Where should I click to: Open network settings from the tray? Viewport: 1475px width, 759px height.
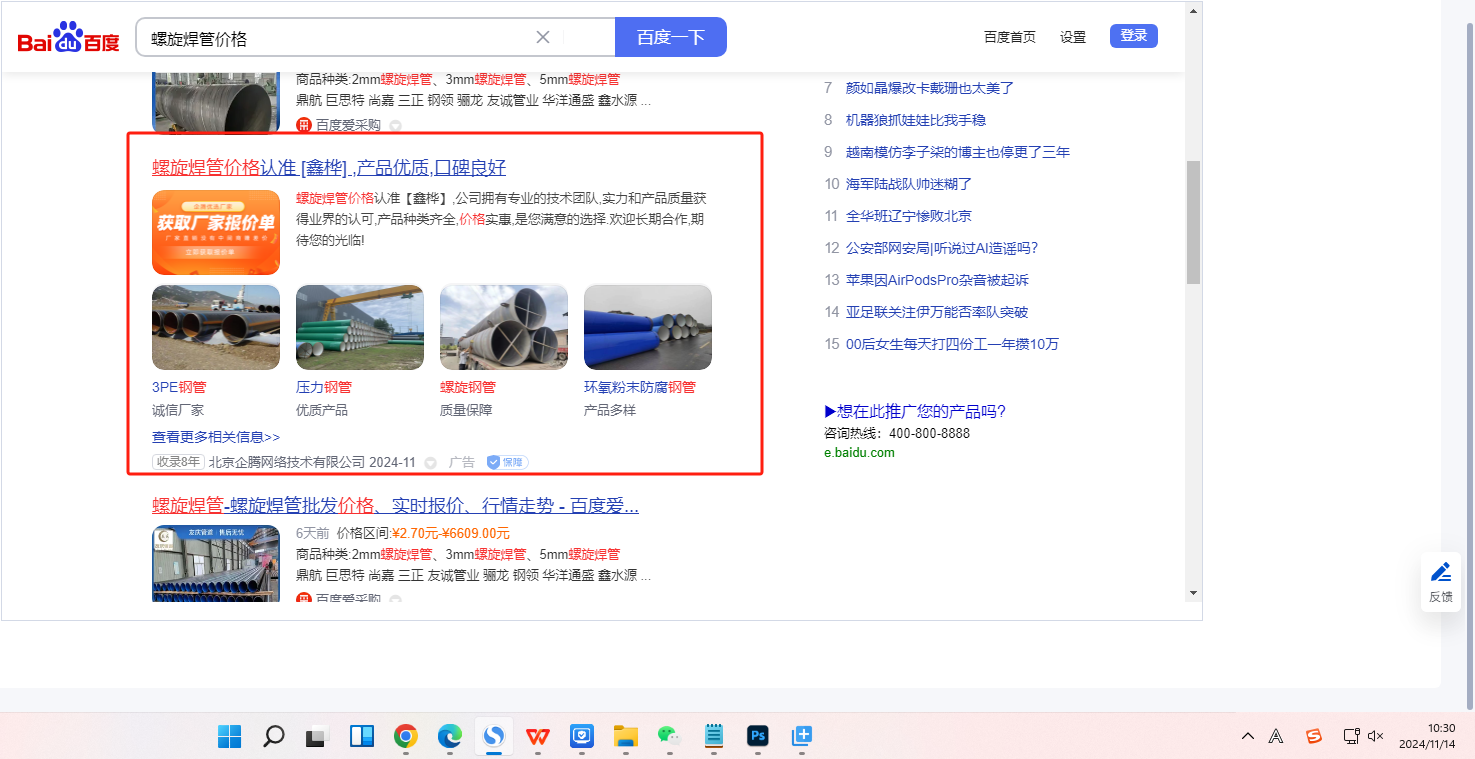pos(1351,736)
